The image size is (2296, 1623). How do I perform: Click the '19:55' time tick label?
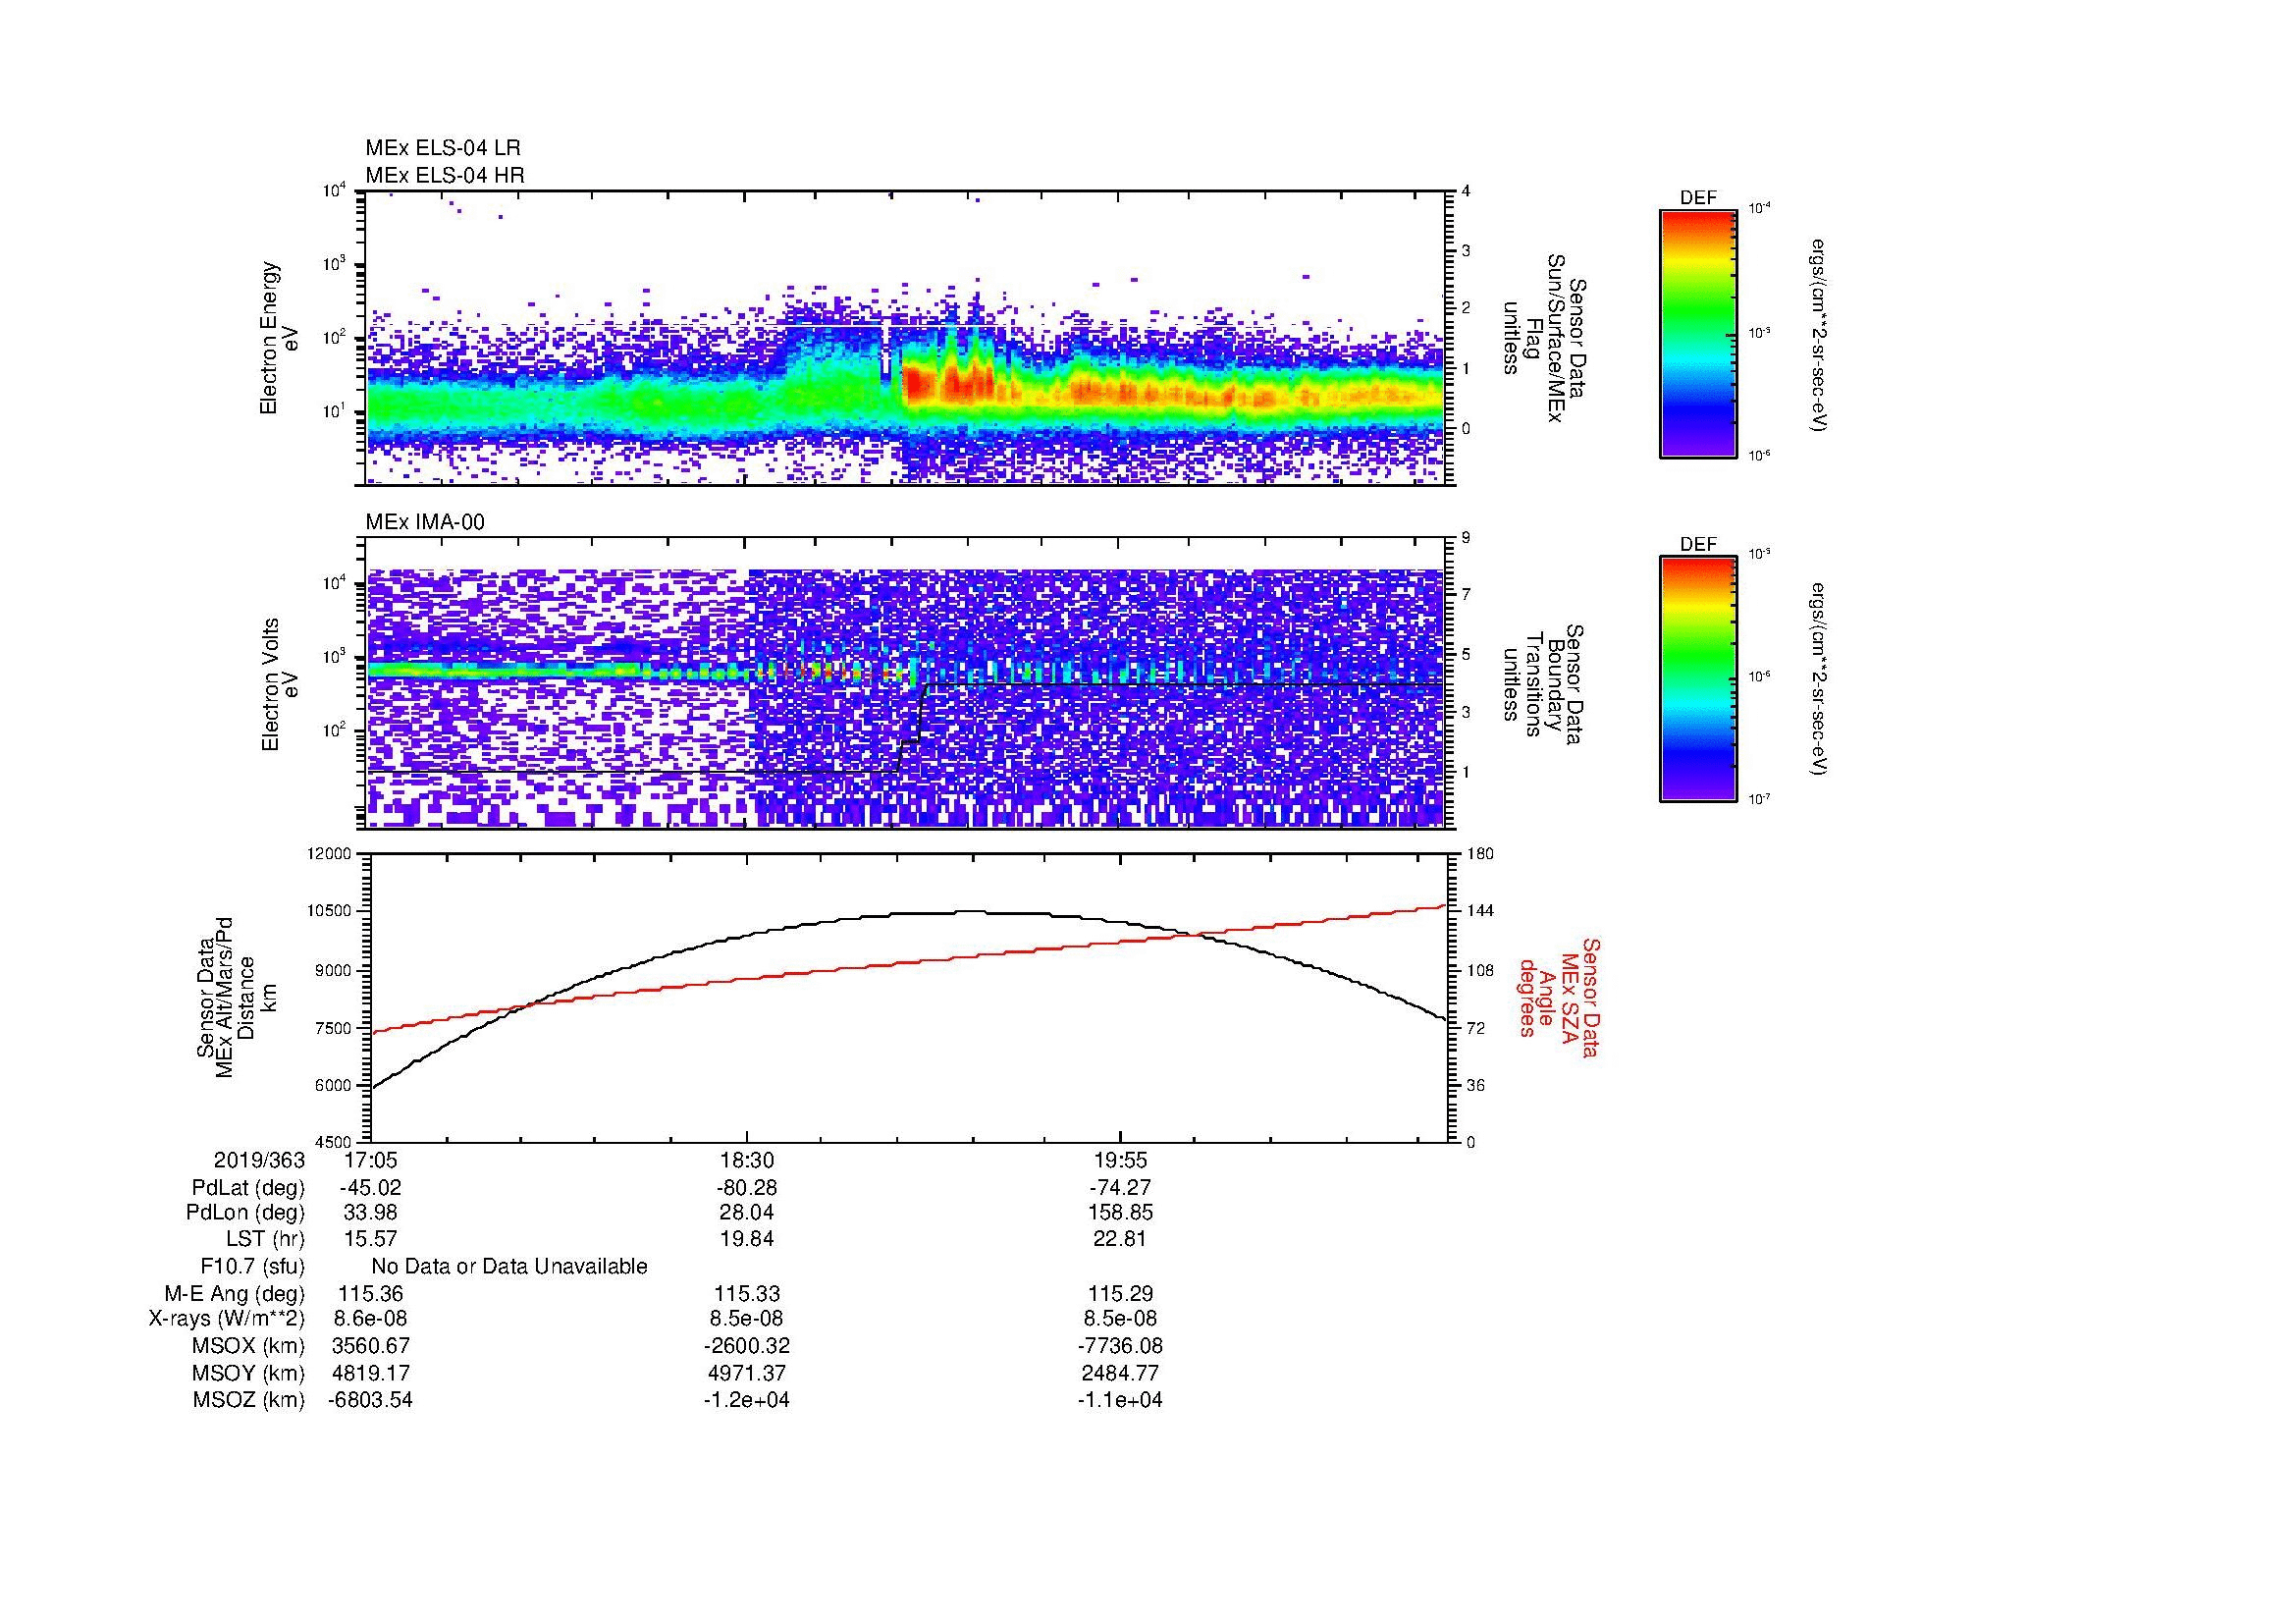[1121, 1160]
